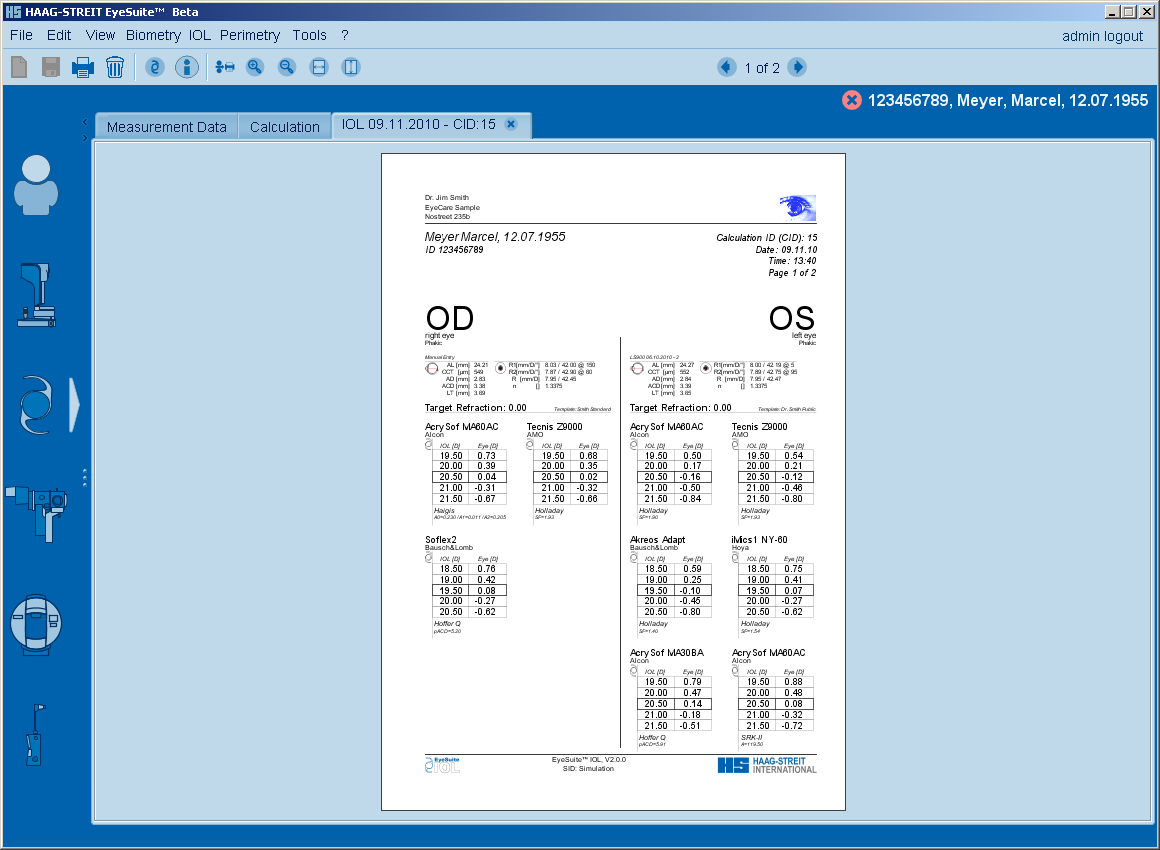Open the Biometry menu
The width and height of the screenshot is (1160, 850).
pyautogui.click(x=153, y=35)
